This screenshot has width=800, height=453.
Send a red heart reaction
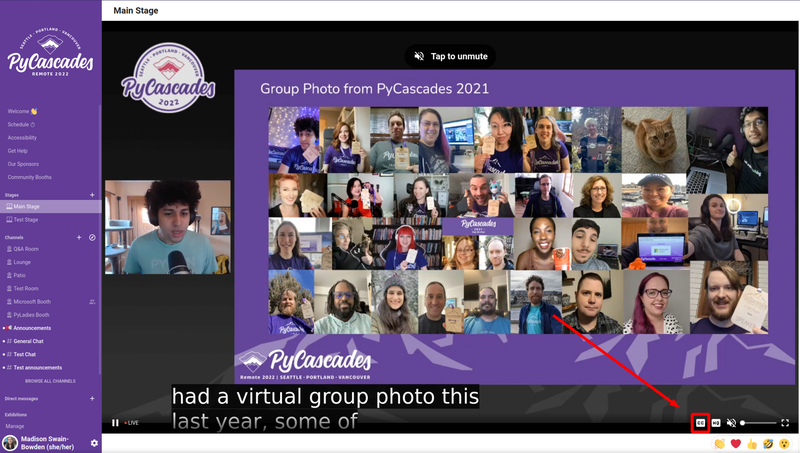(x=735, y=443)
